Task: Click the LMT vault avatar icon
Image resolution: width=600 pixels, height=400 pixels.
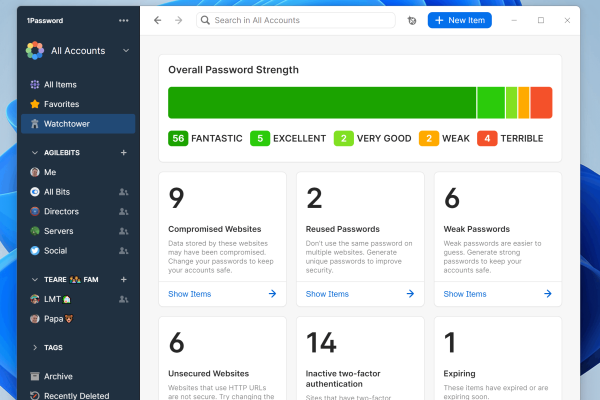Action: point(35,299)
